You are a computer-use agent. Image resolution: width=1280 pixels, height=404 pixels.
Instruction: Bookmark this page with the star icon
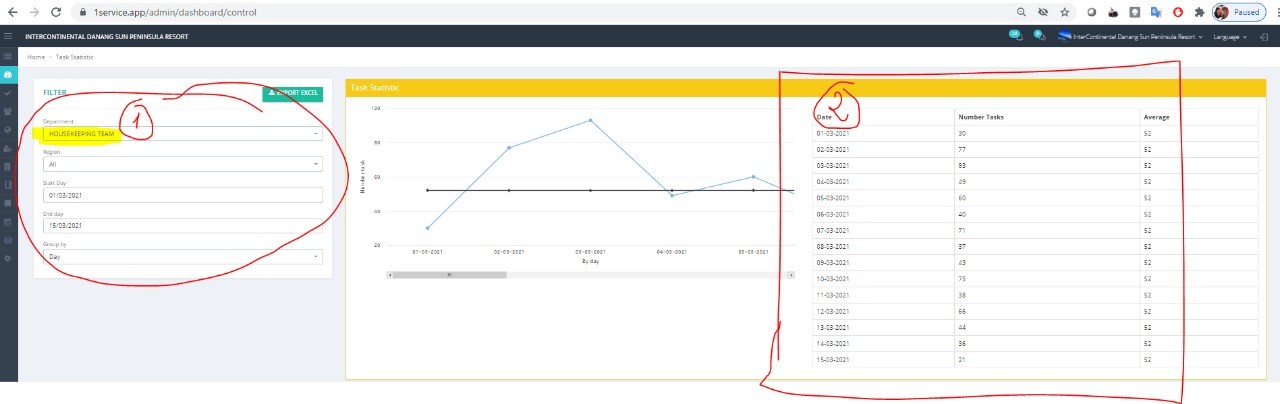click(1064, 12)
